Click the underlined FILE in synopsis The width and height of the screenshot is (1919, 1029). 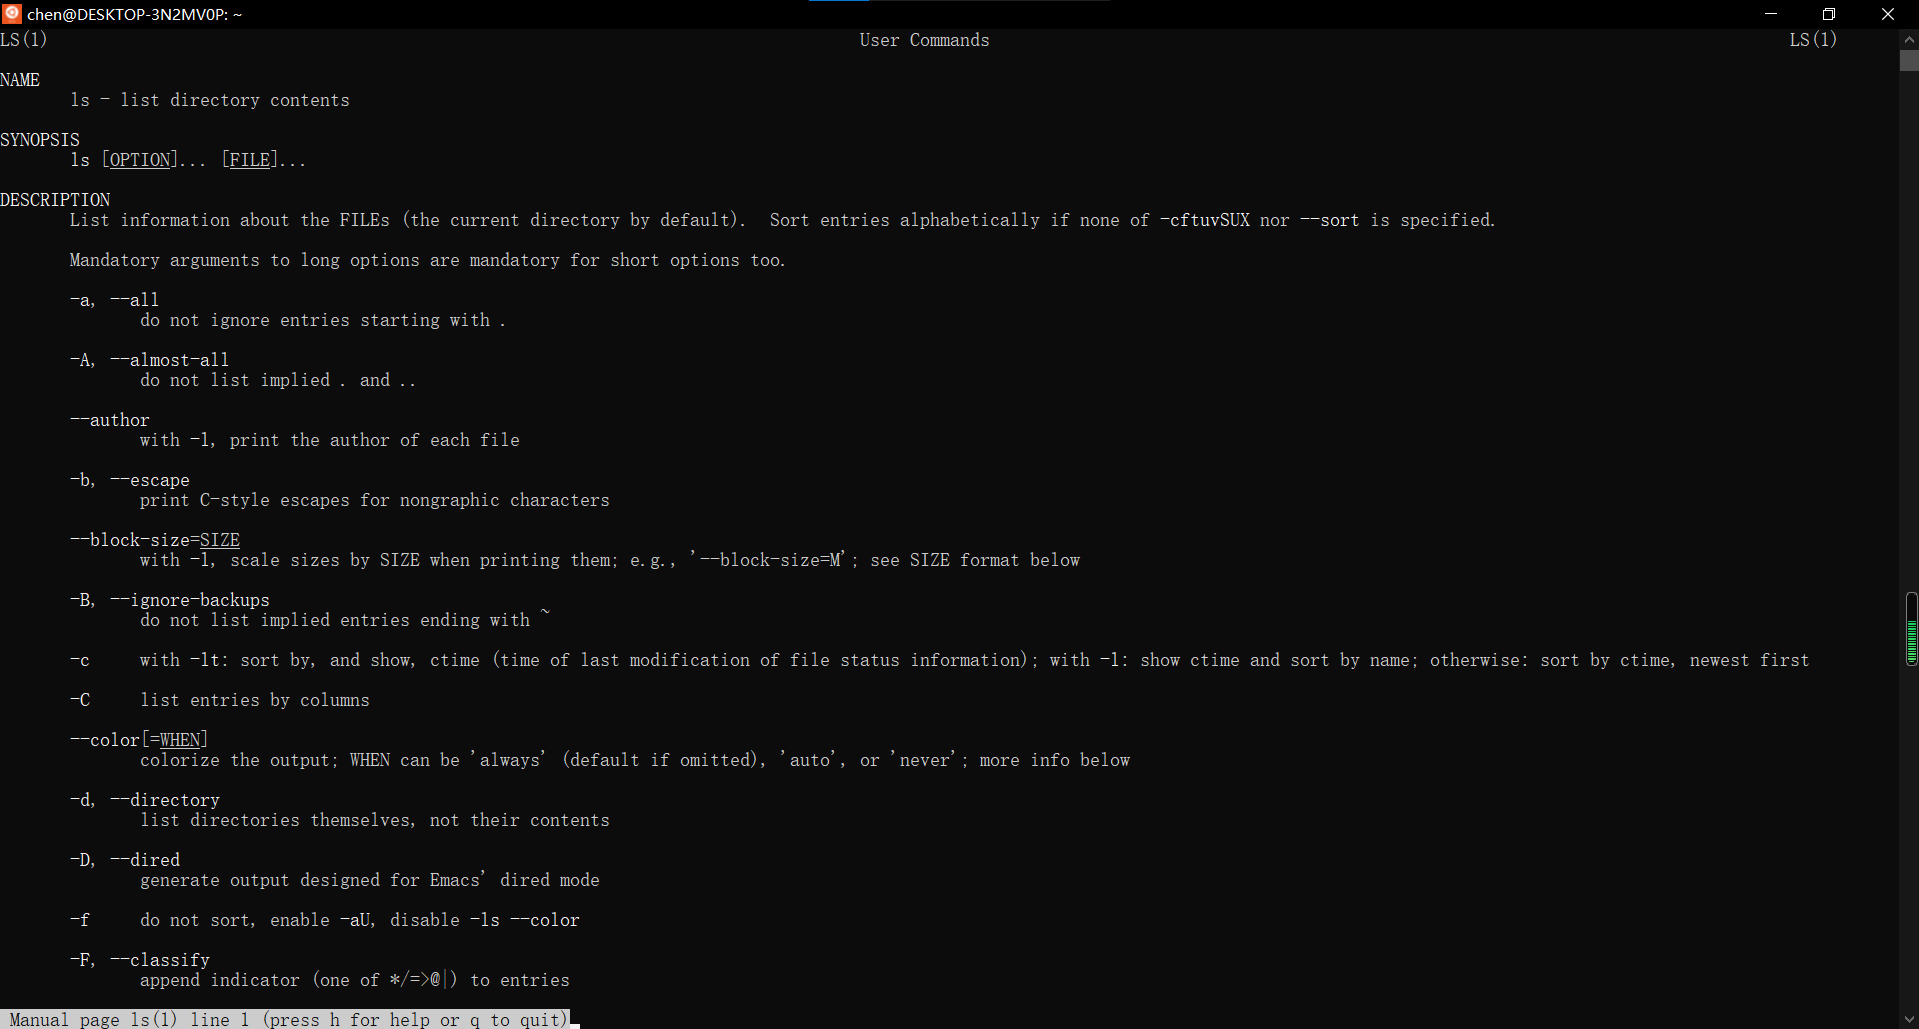point(250,160)
